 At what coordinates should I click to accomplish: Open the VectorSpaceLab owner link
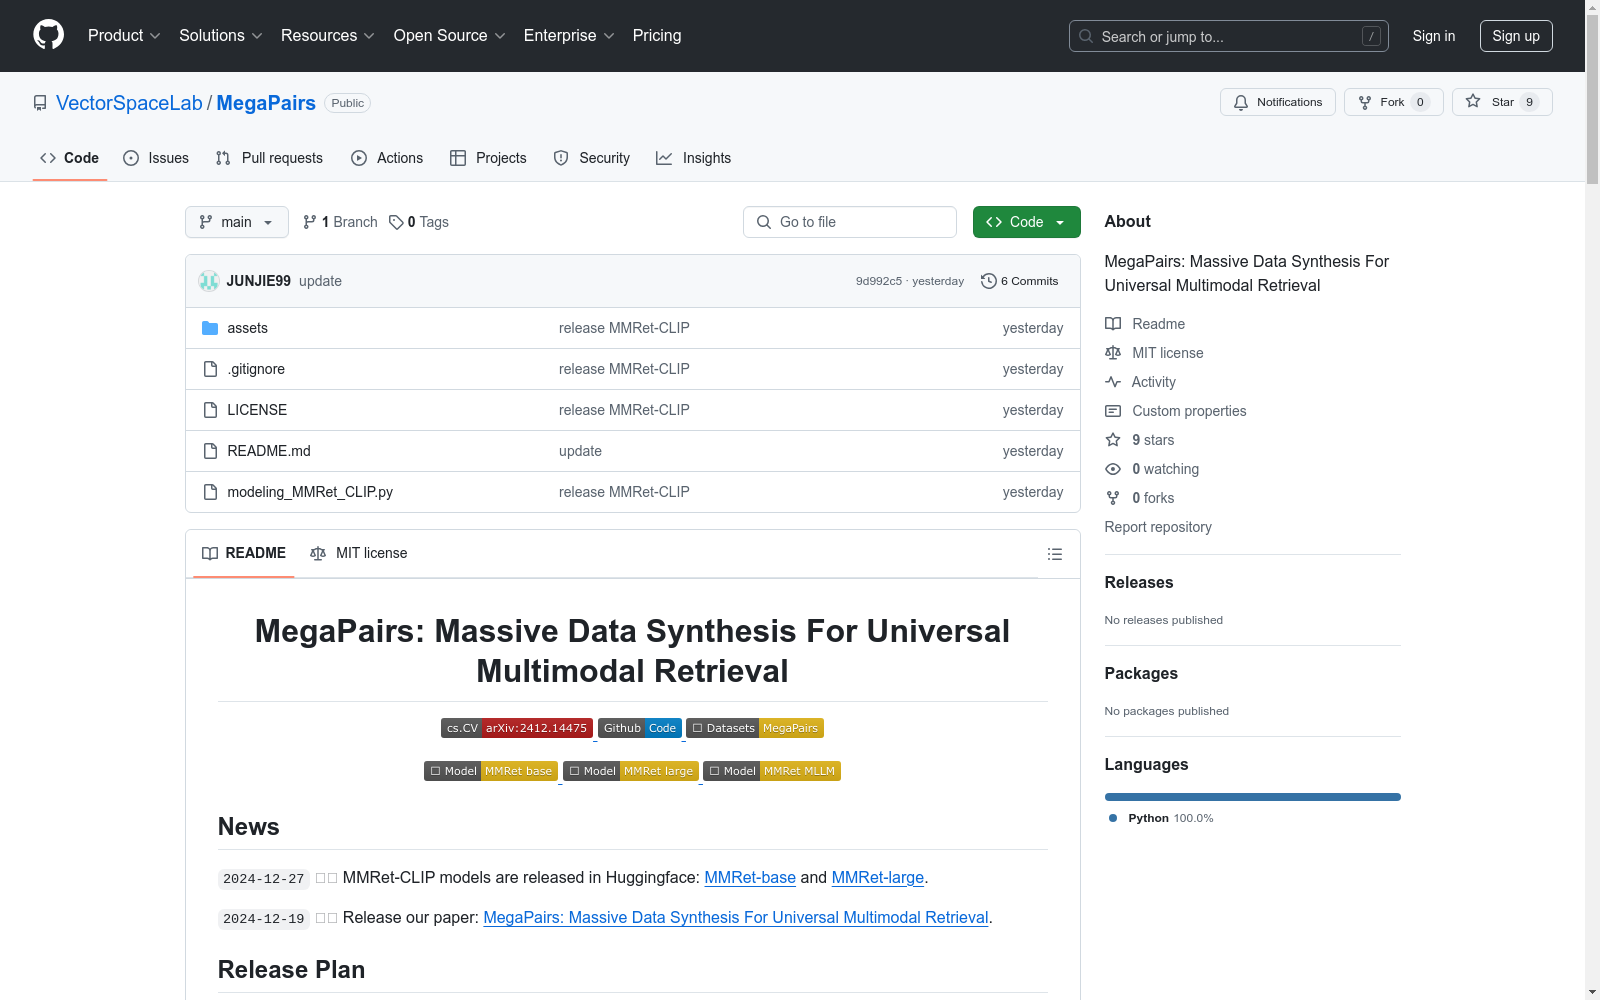point(129,103)
